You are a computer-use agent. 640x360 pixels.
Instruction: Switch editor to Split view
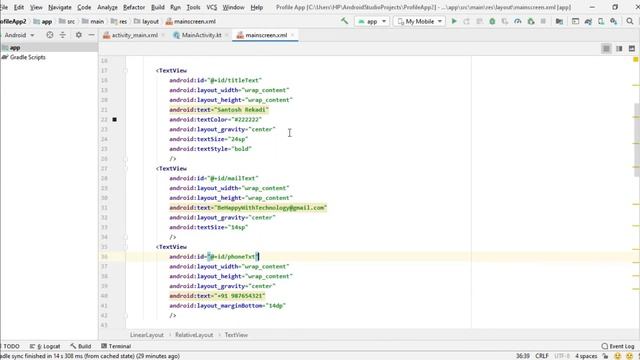(x=619, y=49)
